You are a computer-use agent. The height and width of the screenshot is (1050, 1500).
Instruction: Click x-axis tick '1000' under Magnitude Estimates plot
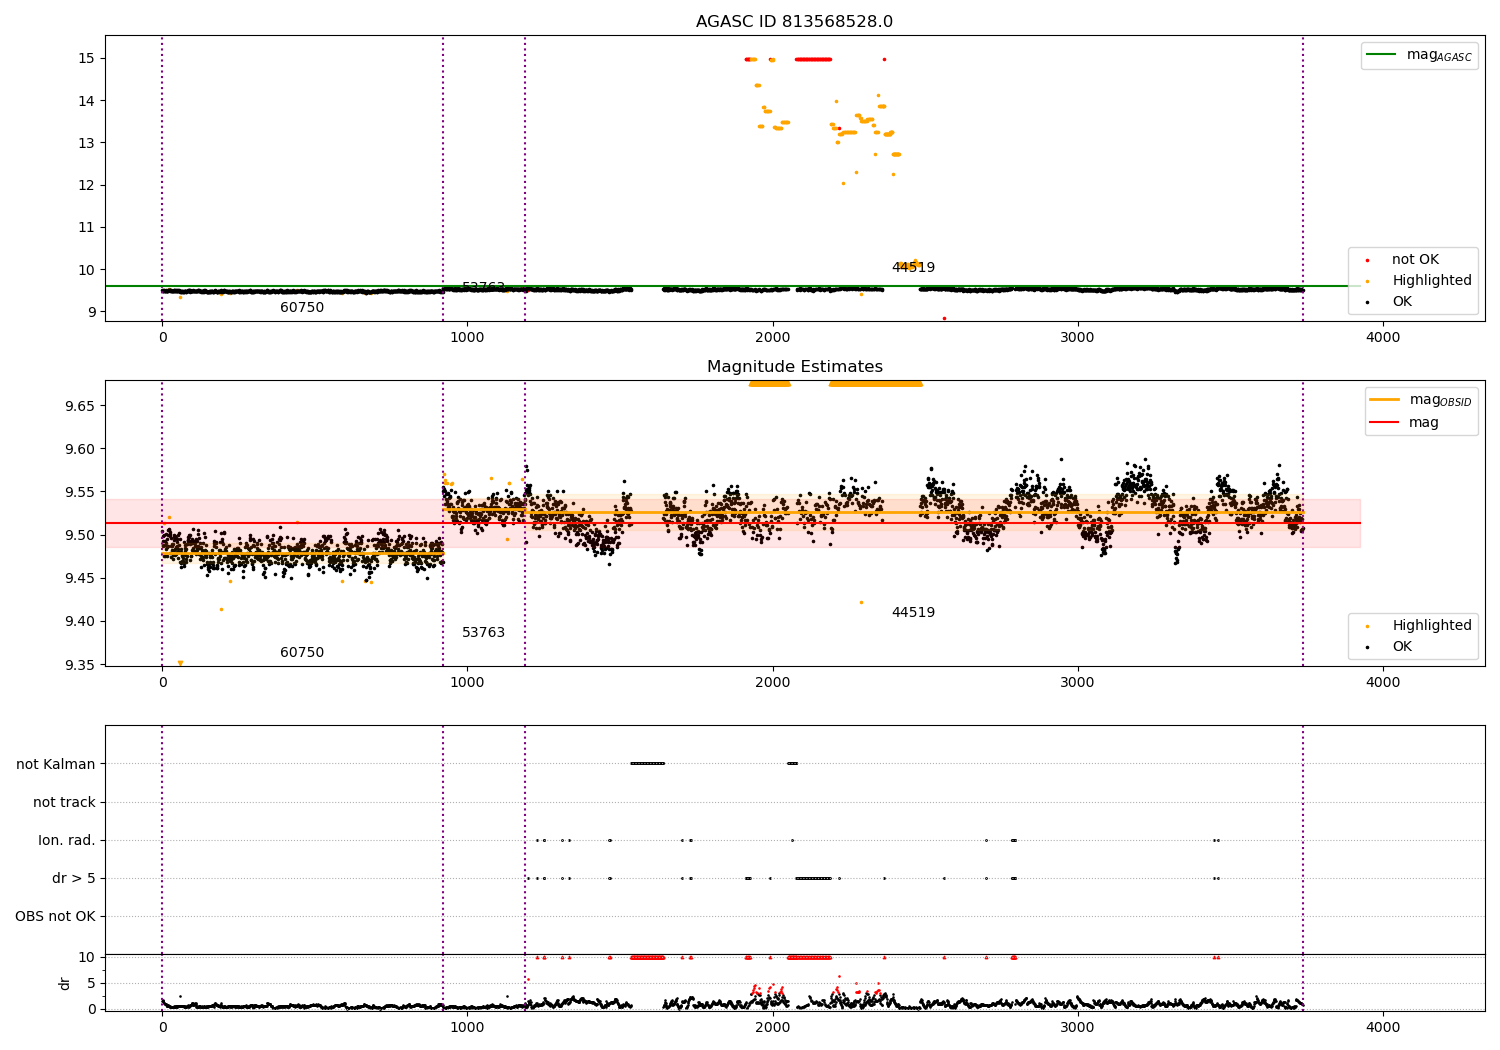[x=468, y=683]
